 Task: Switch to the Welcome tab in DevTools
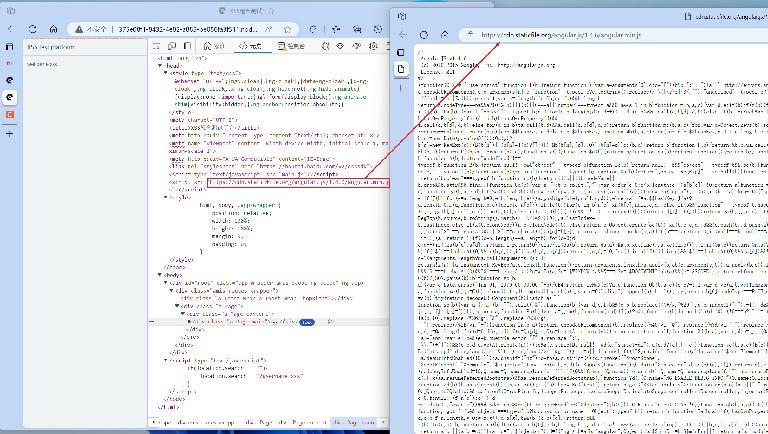(x=214, y=46)
